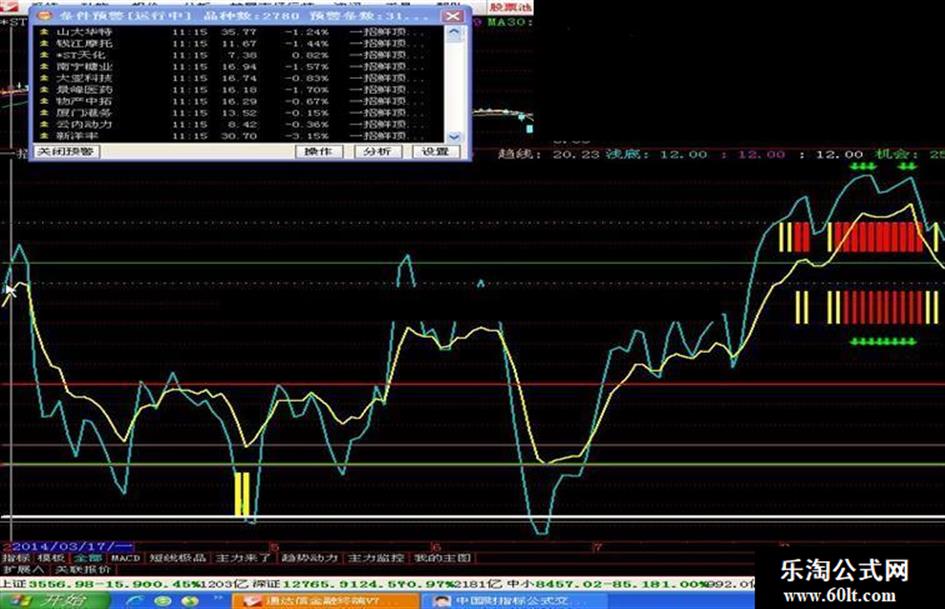This screenshot has height=609, width=945.
Task: Select the 新洋丰 alert row
Action: pyautogui.click(x=240, y=136)
